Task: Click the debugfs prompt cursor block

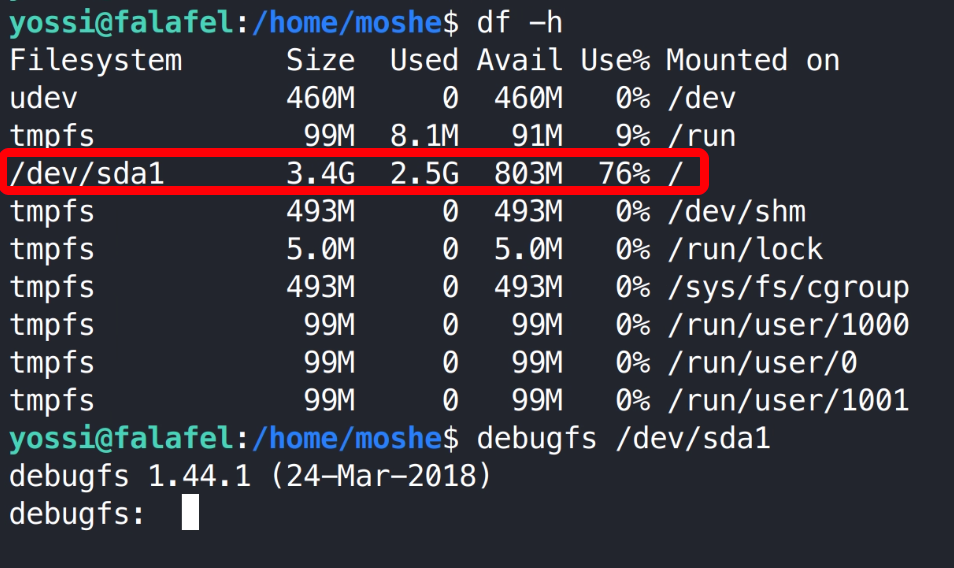Action: [x=190, y=514]
